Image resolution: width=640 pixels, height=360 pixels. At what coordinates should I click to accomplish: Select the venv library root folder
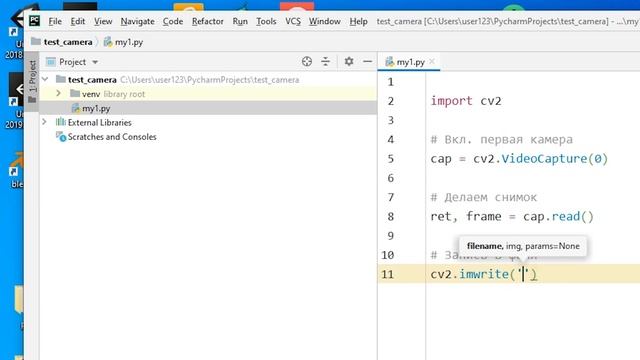click(208, 94)
